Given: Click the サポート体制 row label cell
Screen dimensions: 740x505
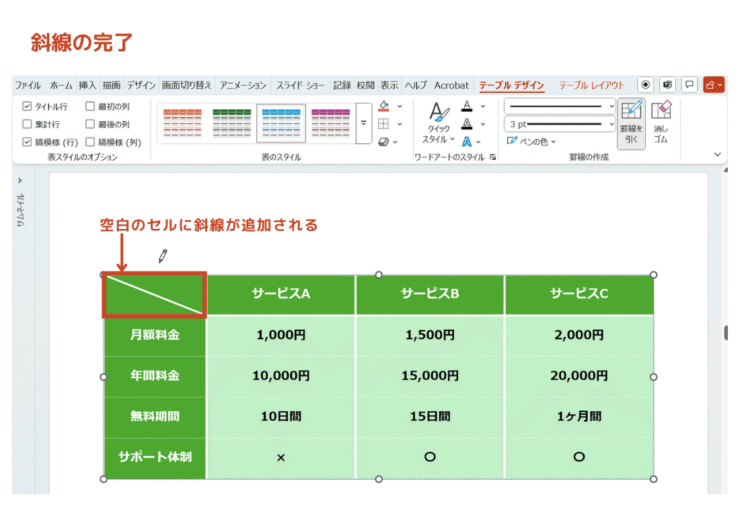Looking at the screenshot, I should coord(155,457).
